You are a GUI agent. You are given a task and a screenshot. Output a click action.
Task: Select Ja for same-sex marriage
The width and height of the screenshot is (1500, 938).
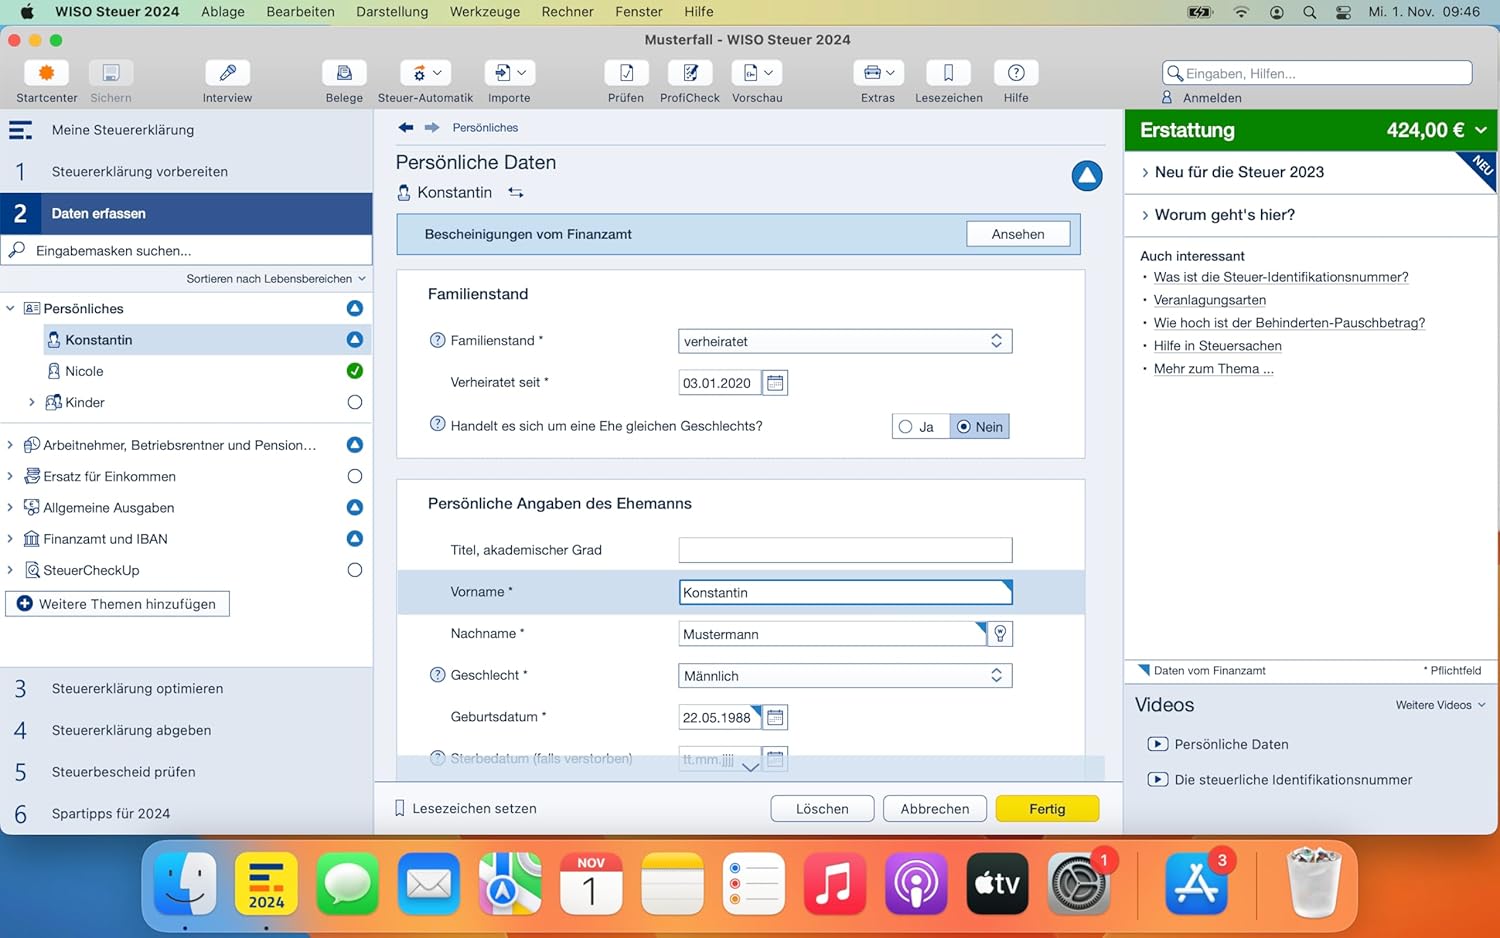click(x=920, y=427)
